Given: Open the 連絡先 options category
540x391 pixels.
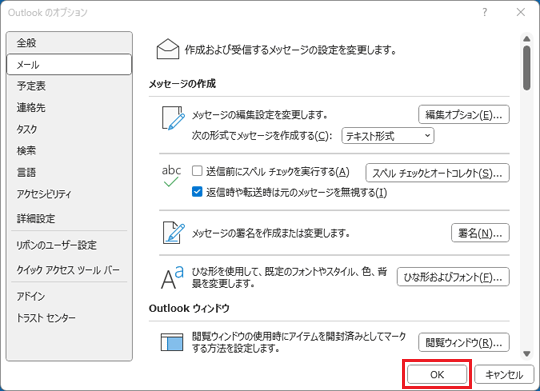Looking at the screenshot, I should [69, 107].
